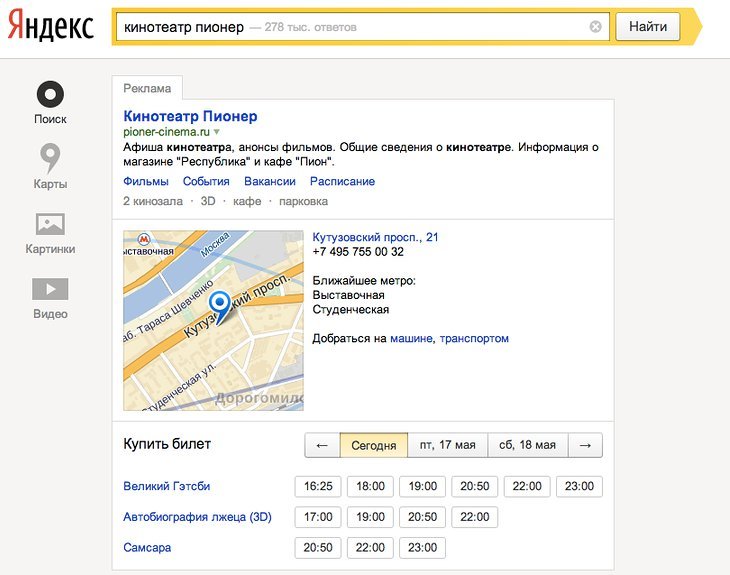Choose Великий Гэтсби 22:00 showtime
Viewport: 730px width, 575px height.
pyautogui.click(x=527, y=487)
